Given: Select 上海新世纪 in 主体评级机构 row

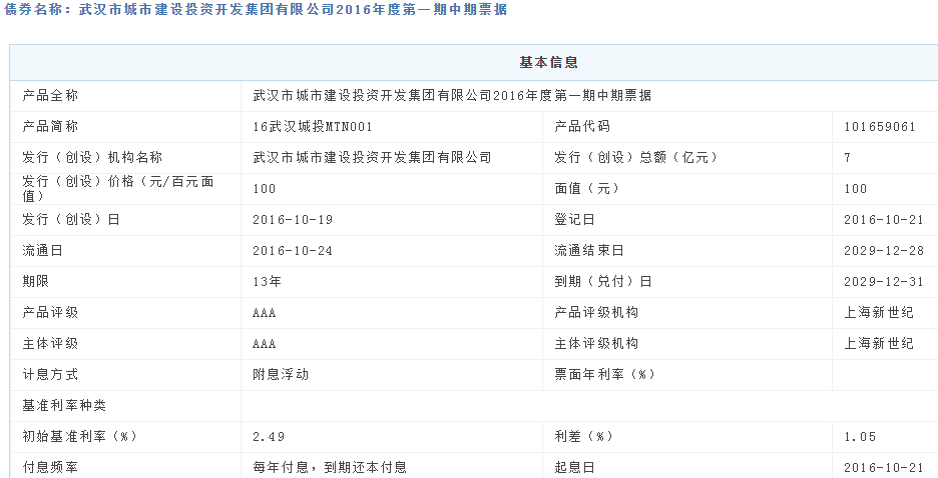Looking at the screenshot, I should (x=879, y=344).
